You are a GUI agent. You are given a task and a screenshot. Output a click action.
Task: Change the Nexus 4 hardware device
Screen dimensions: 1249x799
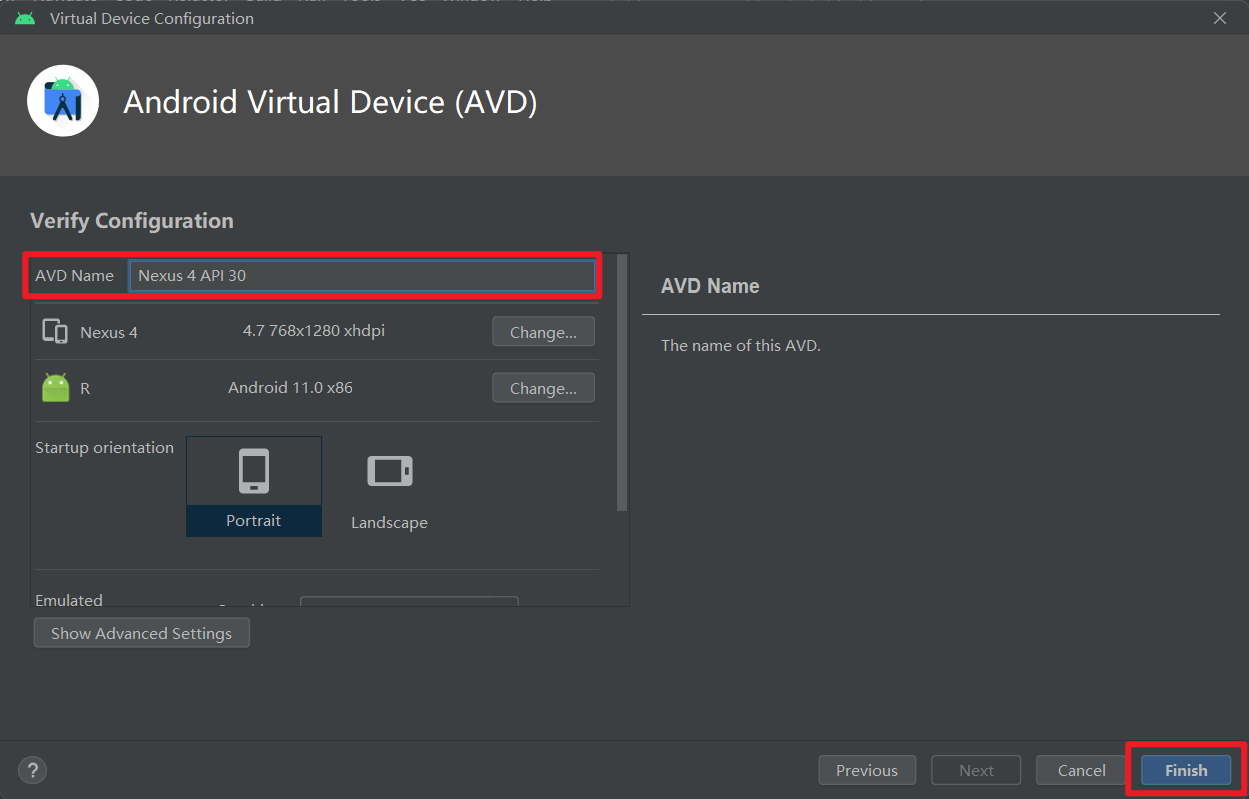pos(543,332)
